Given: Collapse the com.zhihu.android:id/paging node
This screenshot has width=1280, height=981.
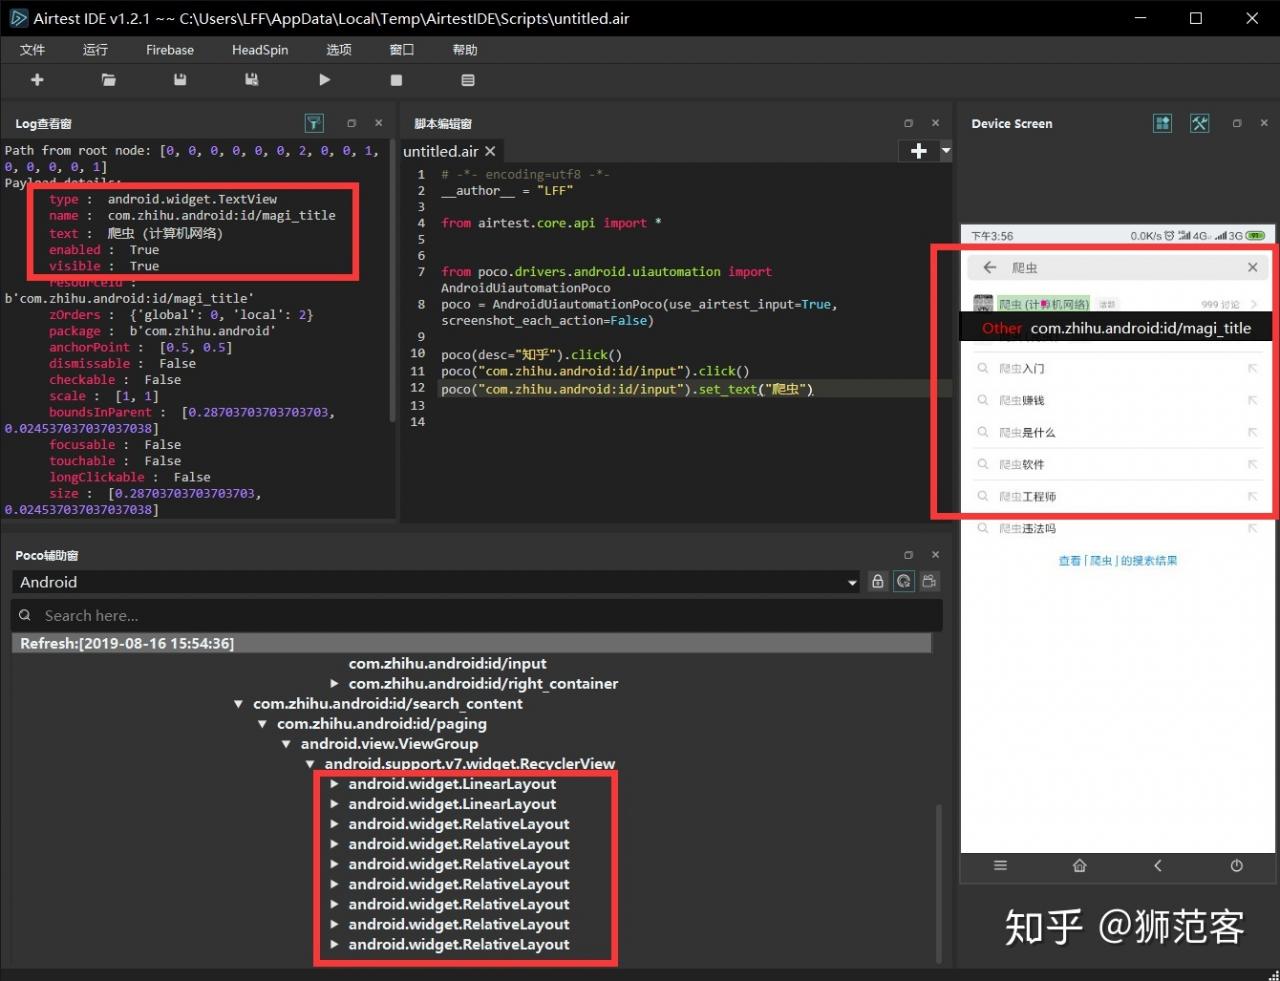Looking at the screenshot, I should click(x=262, y=724).
